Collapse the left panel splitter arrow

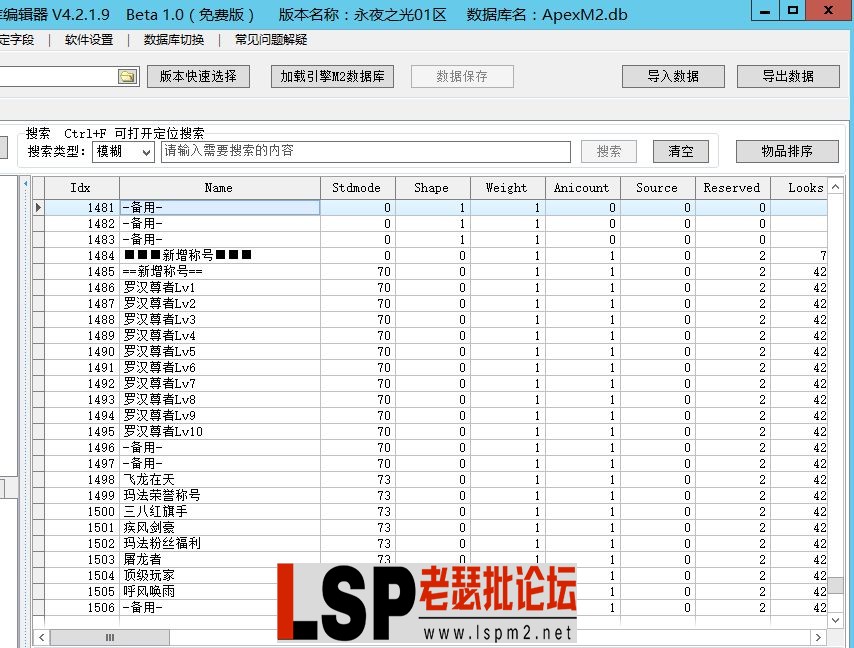point(26,184)
